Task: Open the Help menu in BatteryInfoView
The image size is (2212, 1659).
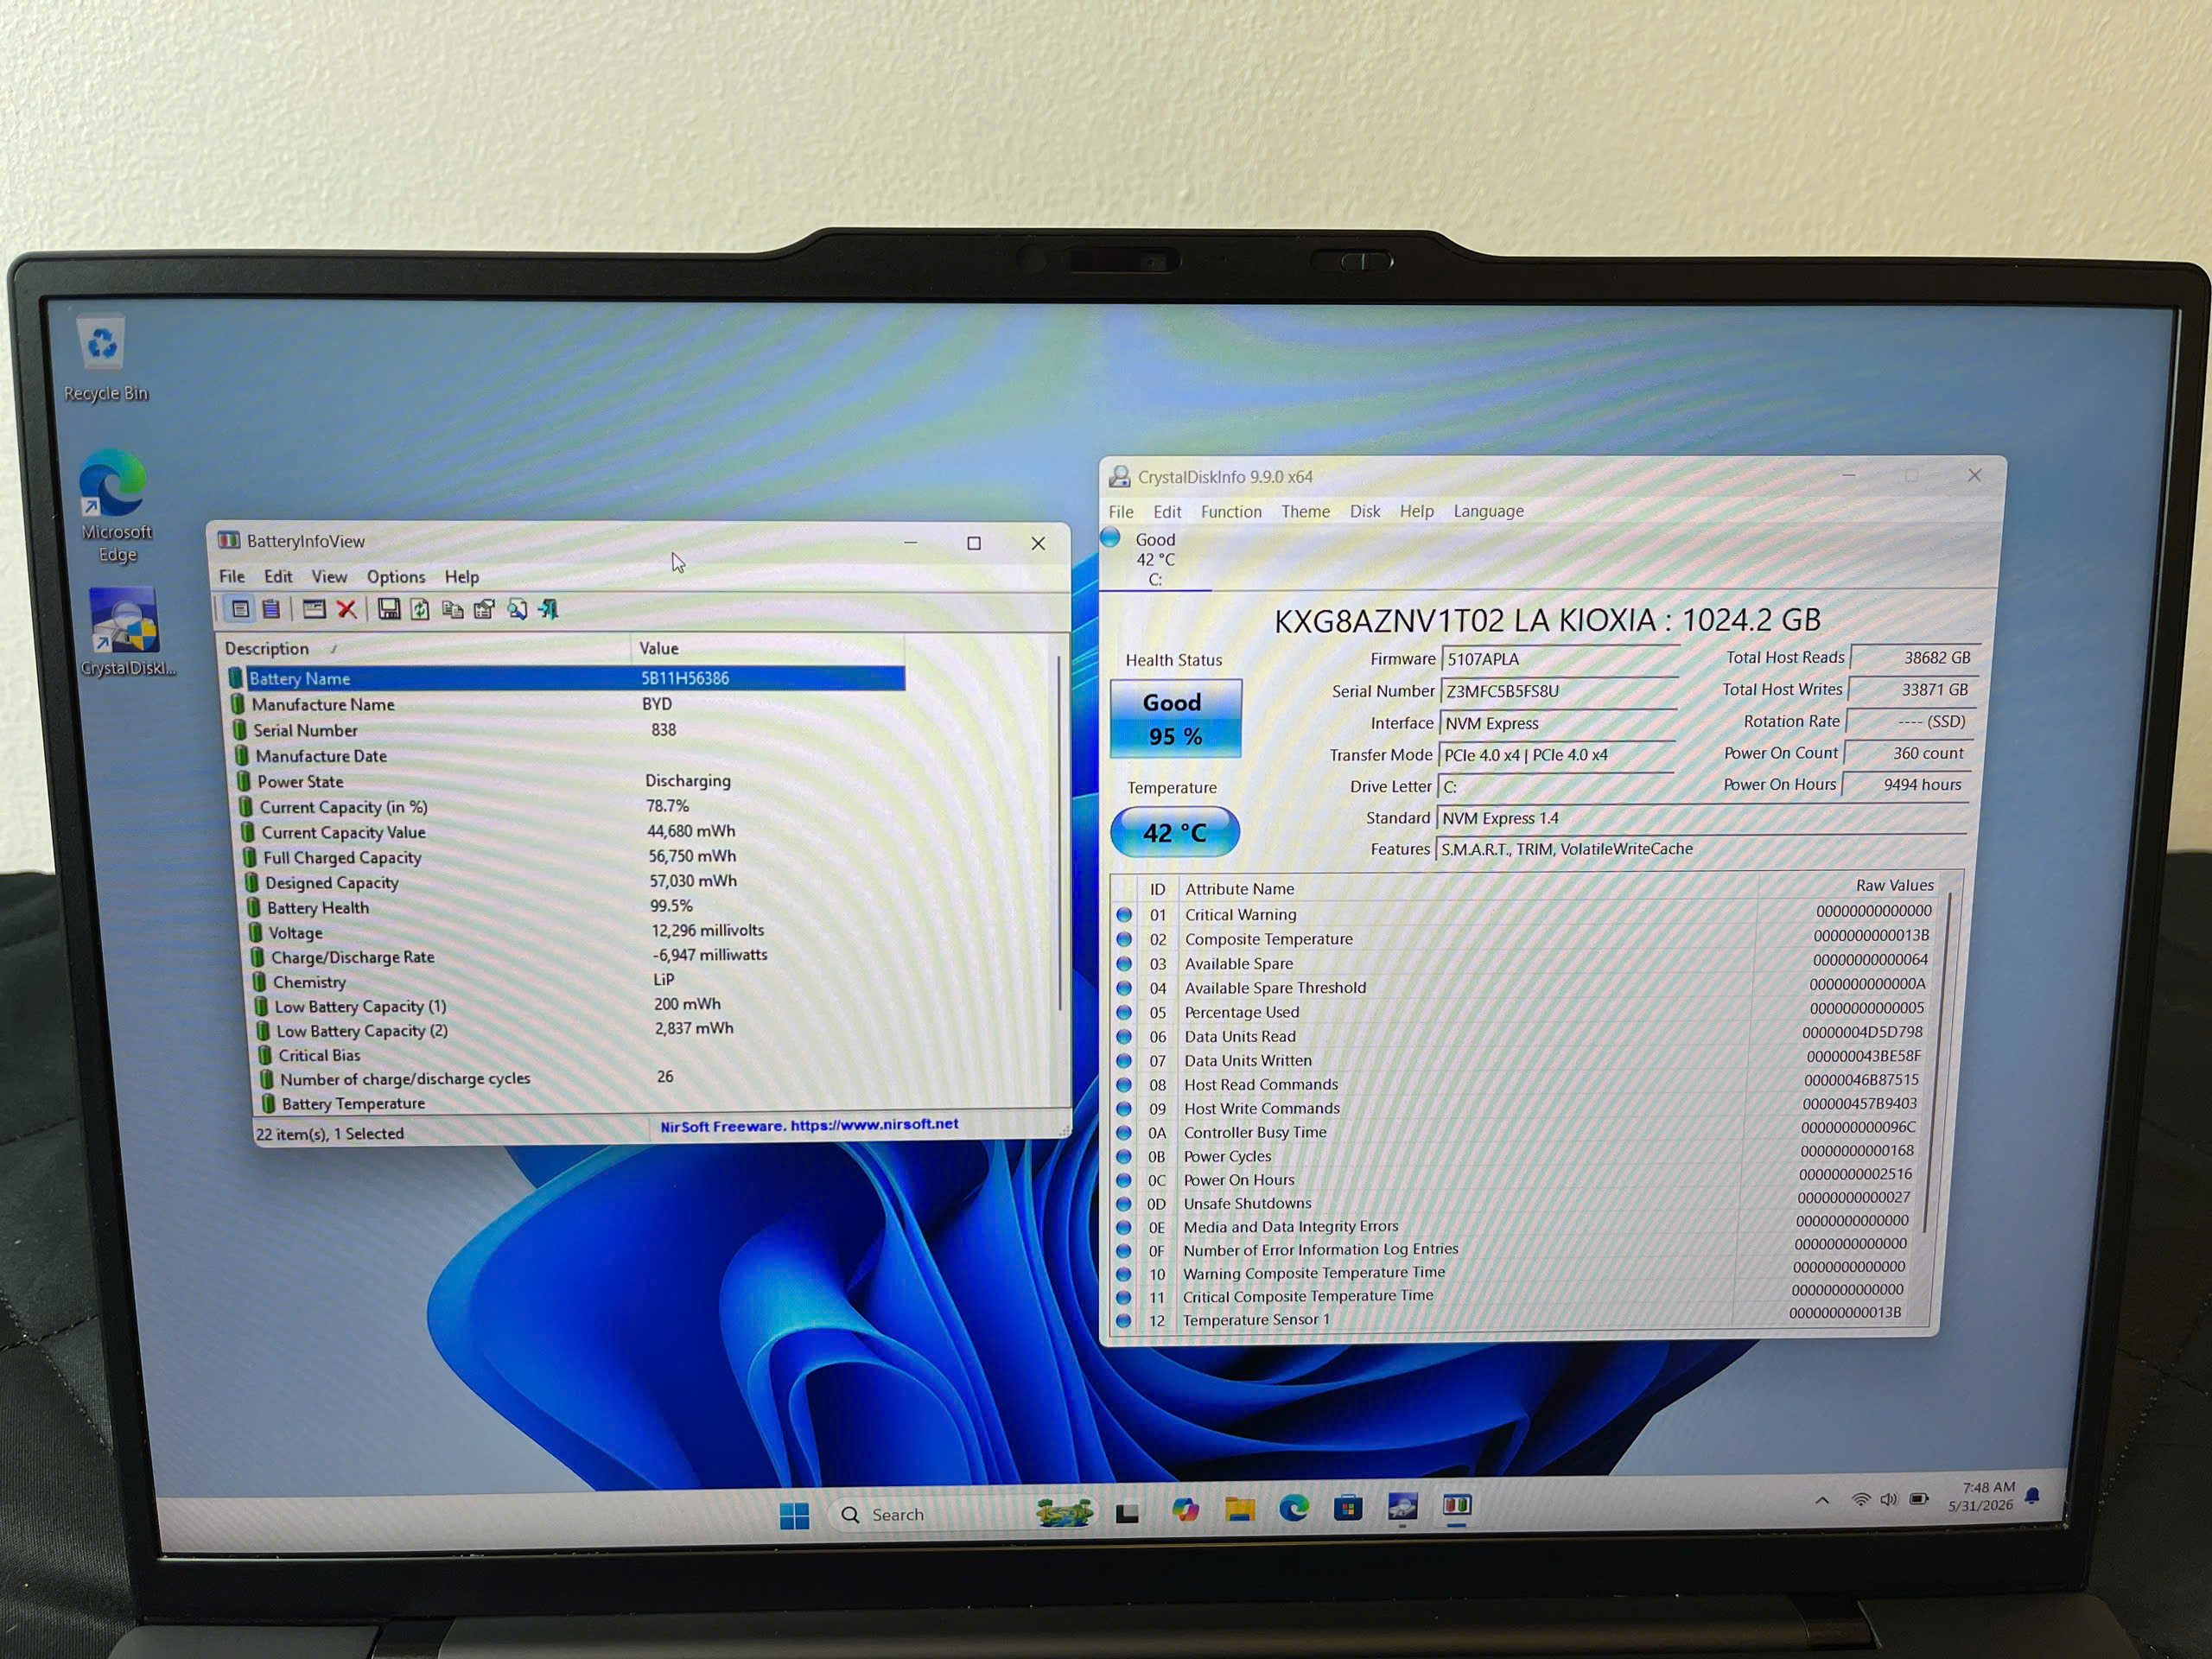Action: pyautogui.click(x=462, y=577)
